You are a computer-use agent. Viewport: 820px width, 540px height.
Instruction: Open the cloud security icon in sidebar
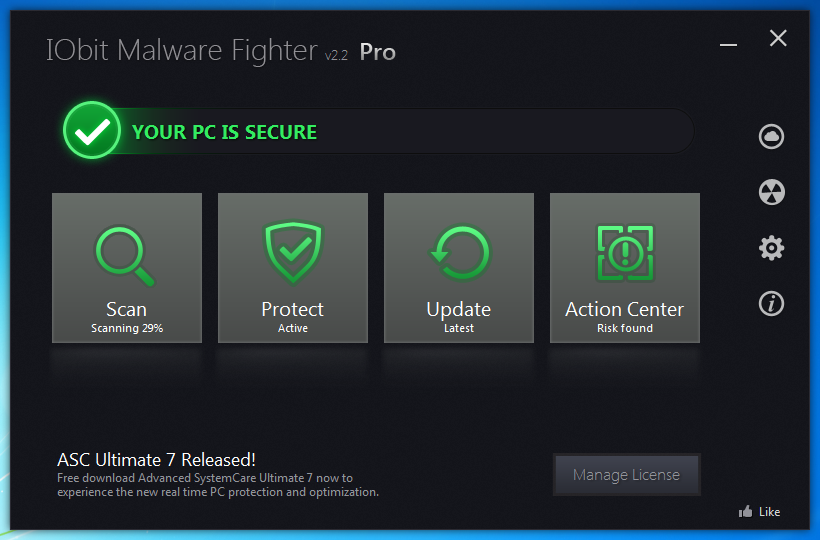click(x=771, y=136)
